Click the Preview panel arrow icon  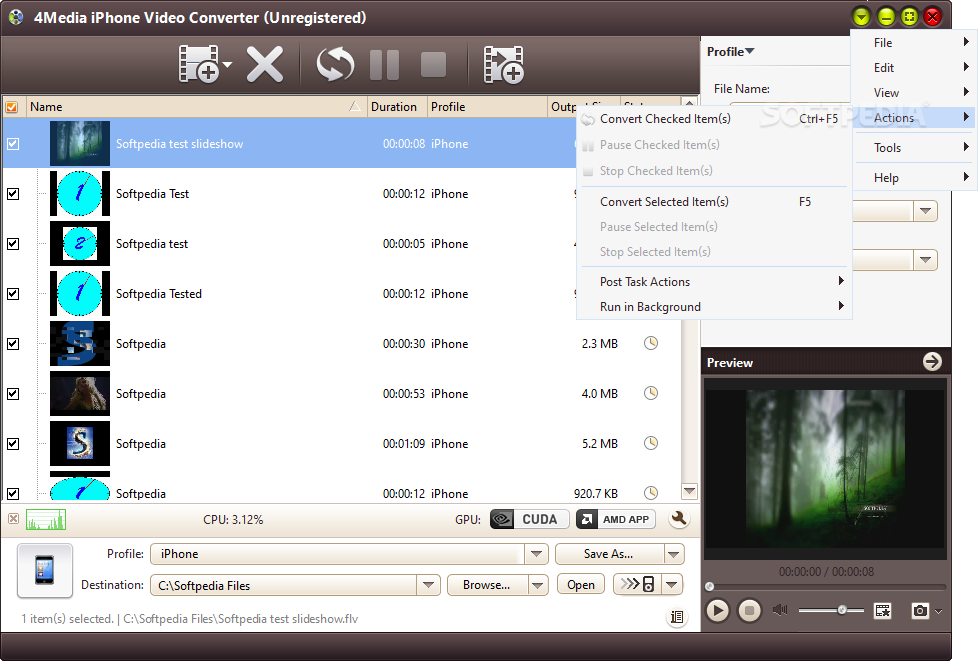tap(932, 362)
